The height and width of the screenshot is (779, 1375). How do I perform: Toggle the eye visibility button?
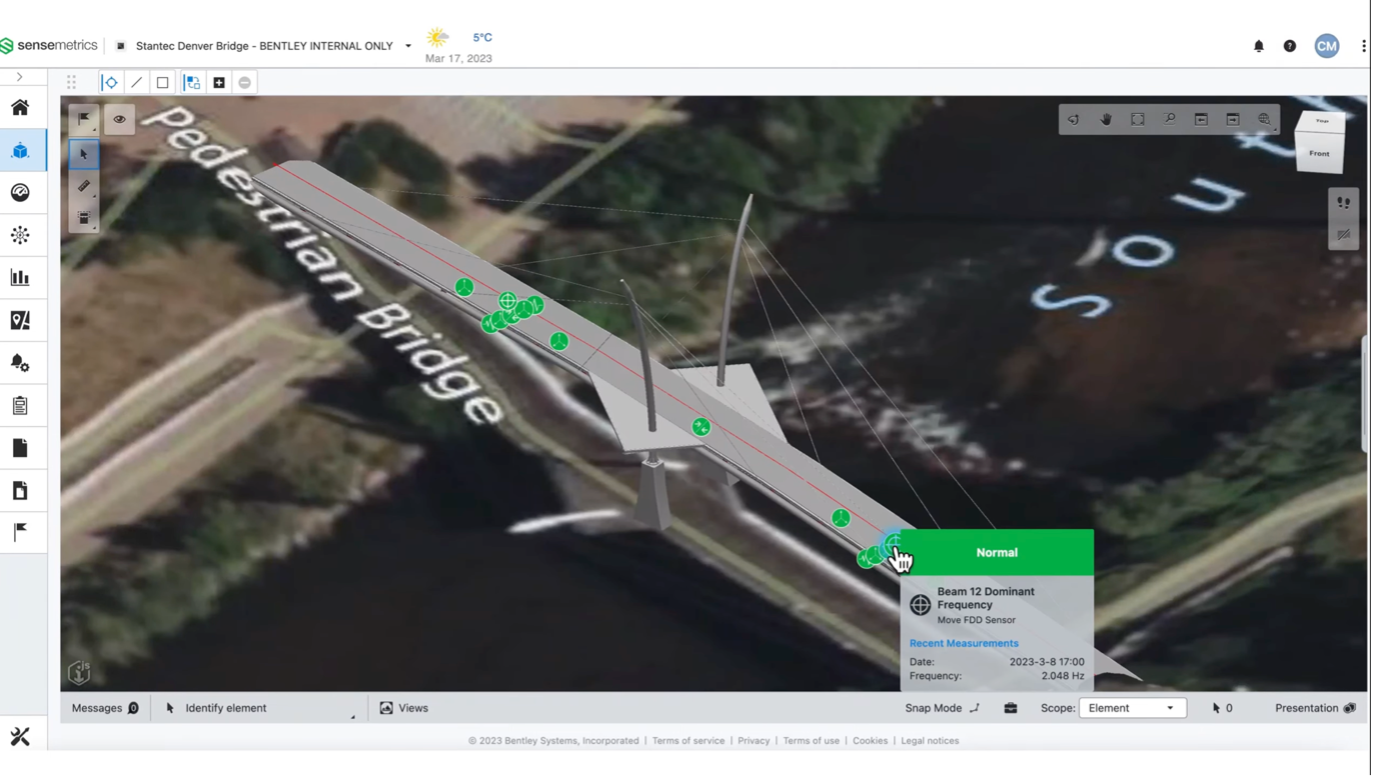tap(119, 120)
